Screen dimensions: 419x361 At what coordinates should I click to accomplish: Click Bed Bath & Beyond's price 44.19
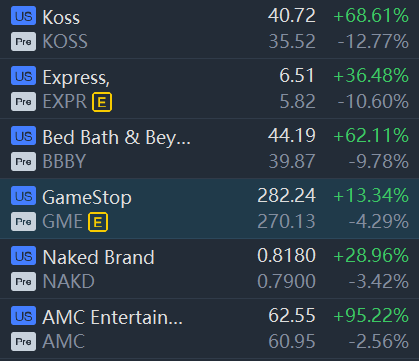tap(292, 135)
